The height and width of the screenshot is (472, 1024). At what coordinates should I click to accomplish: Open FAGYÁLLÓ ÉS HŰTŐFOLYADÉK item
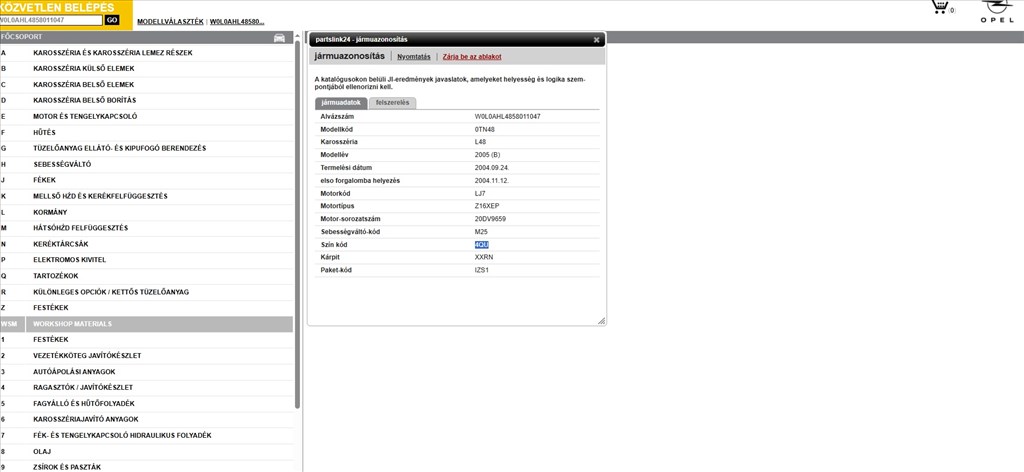click(84, 403)
